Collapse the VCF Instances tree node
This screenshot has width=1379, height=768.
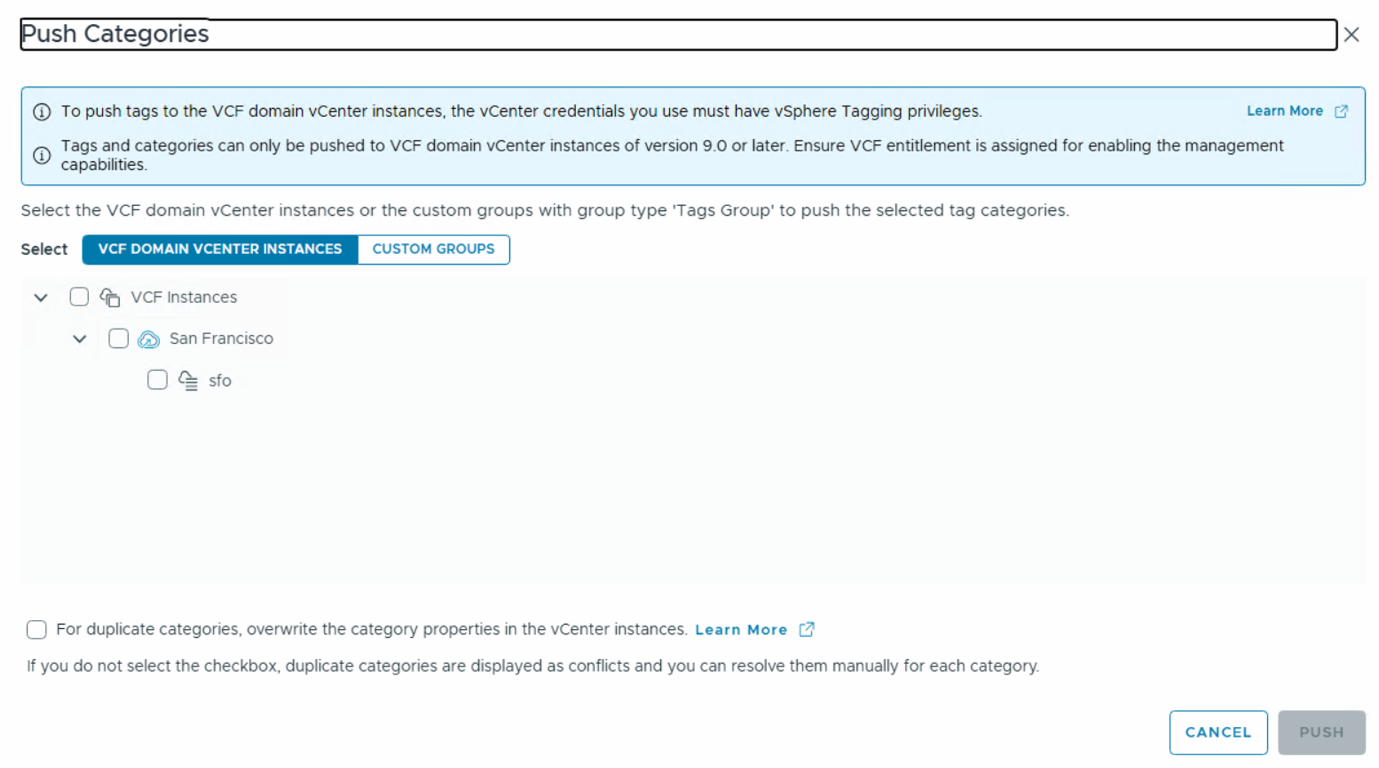pos(40,297)
